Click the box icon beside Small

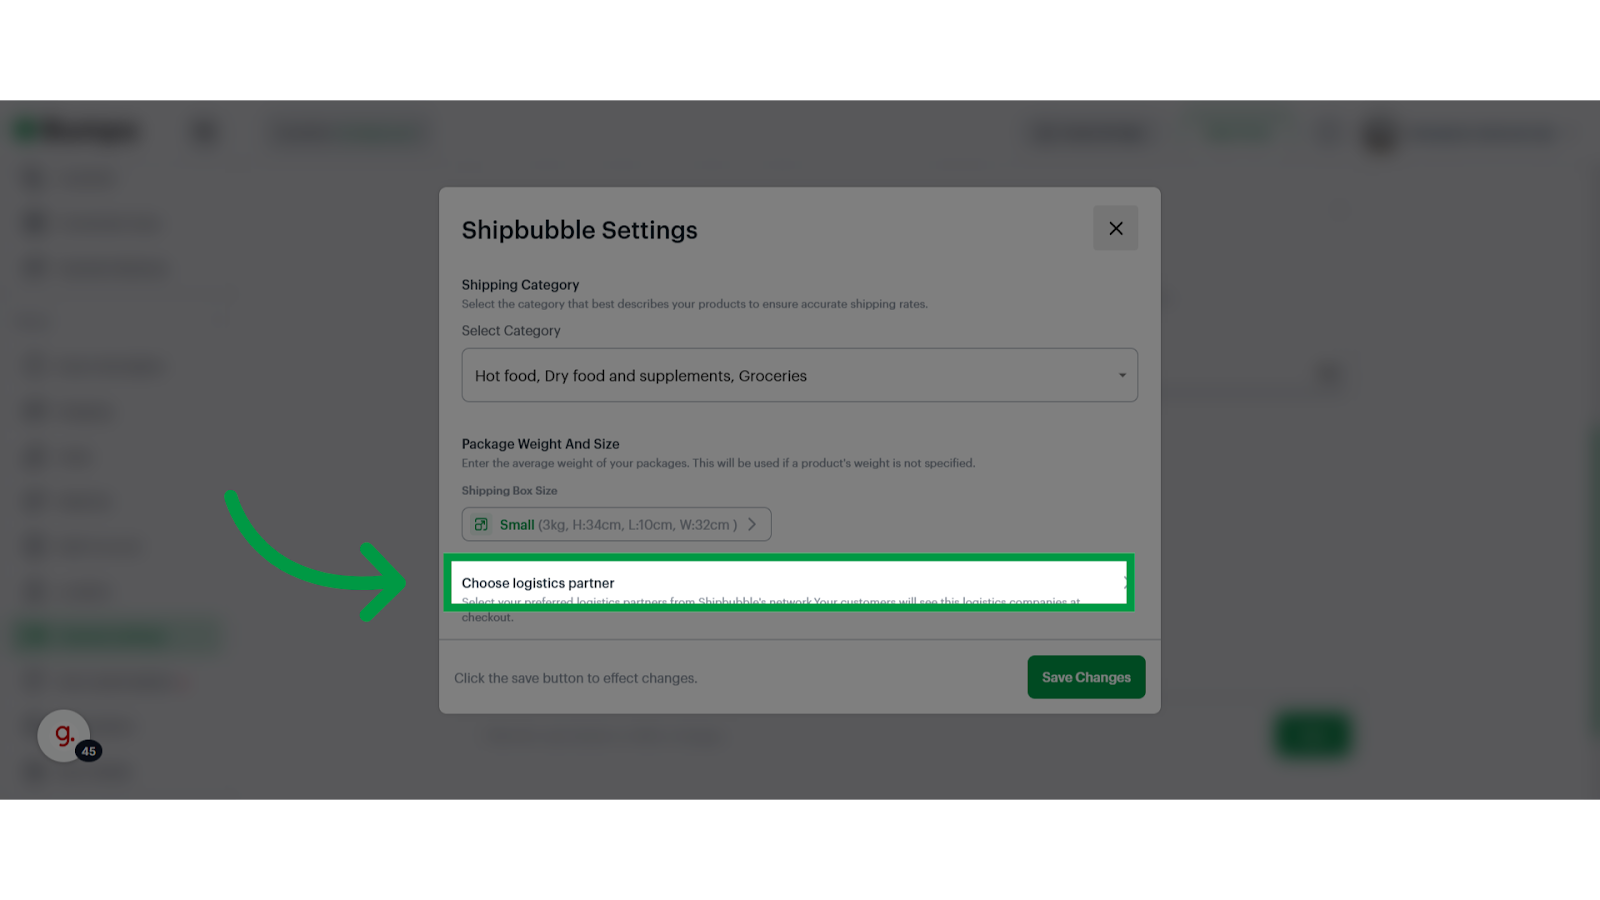coord(481,524)
